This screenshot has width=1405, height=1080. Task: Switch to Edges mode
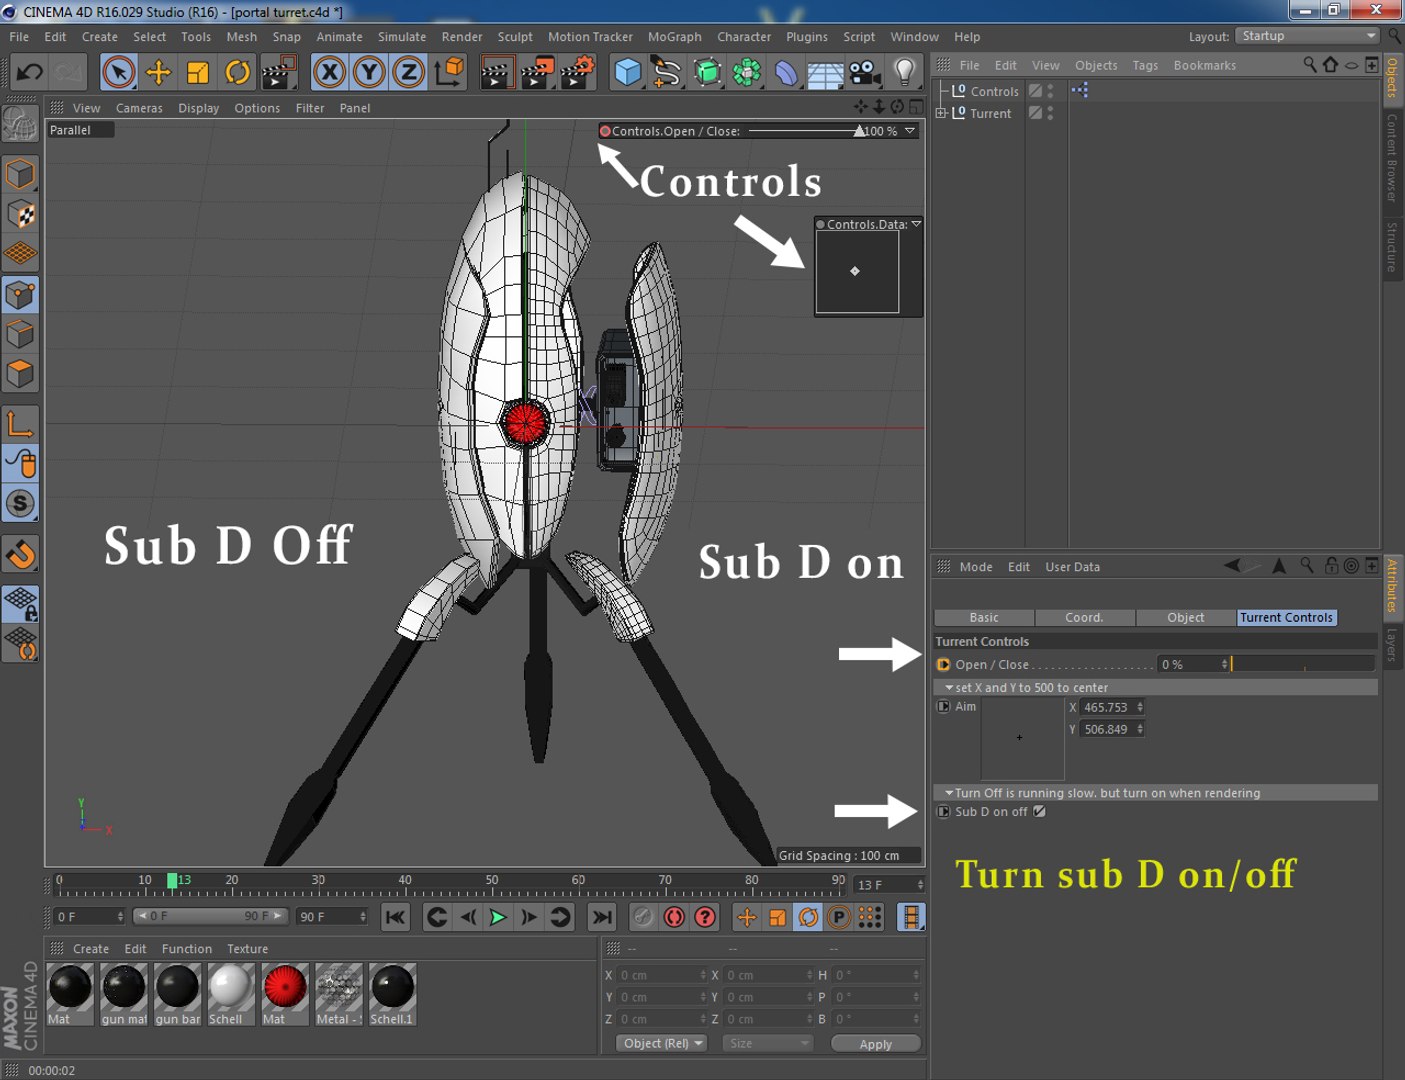(x=20, y=334)
